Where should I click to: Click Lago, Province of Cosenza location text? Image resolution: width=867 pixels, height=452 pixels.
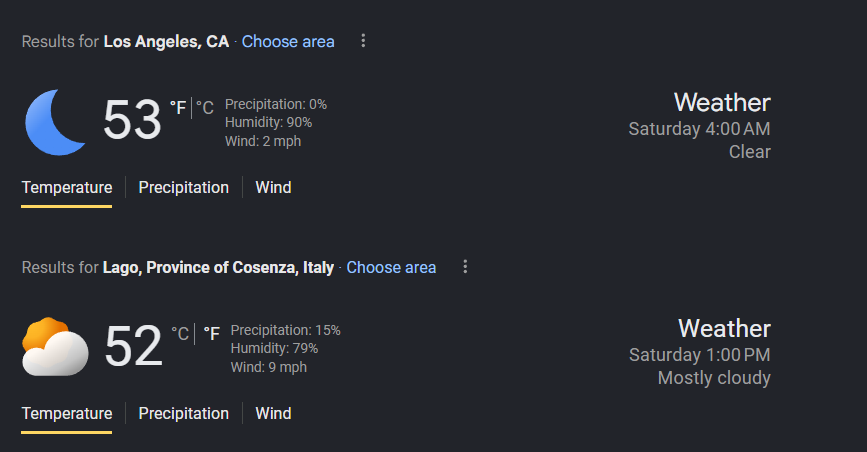218,267
